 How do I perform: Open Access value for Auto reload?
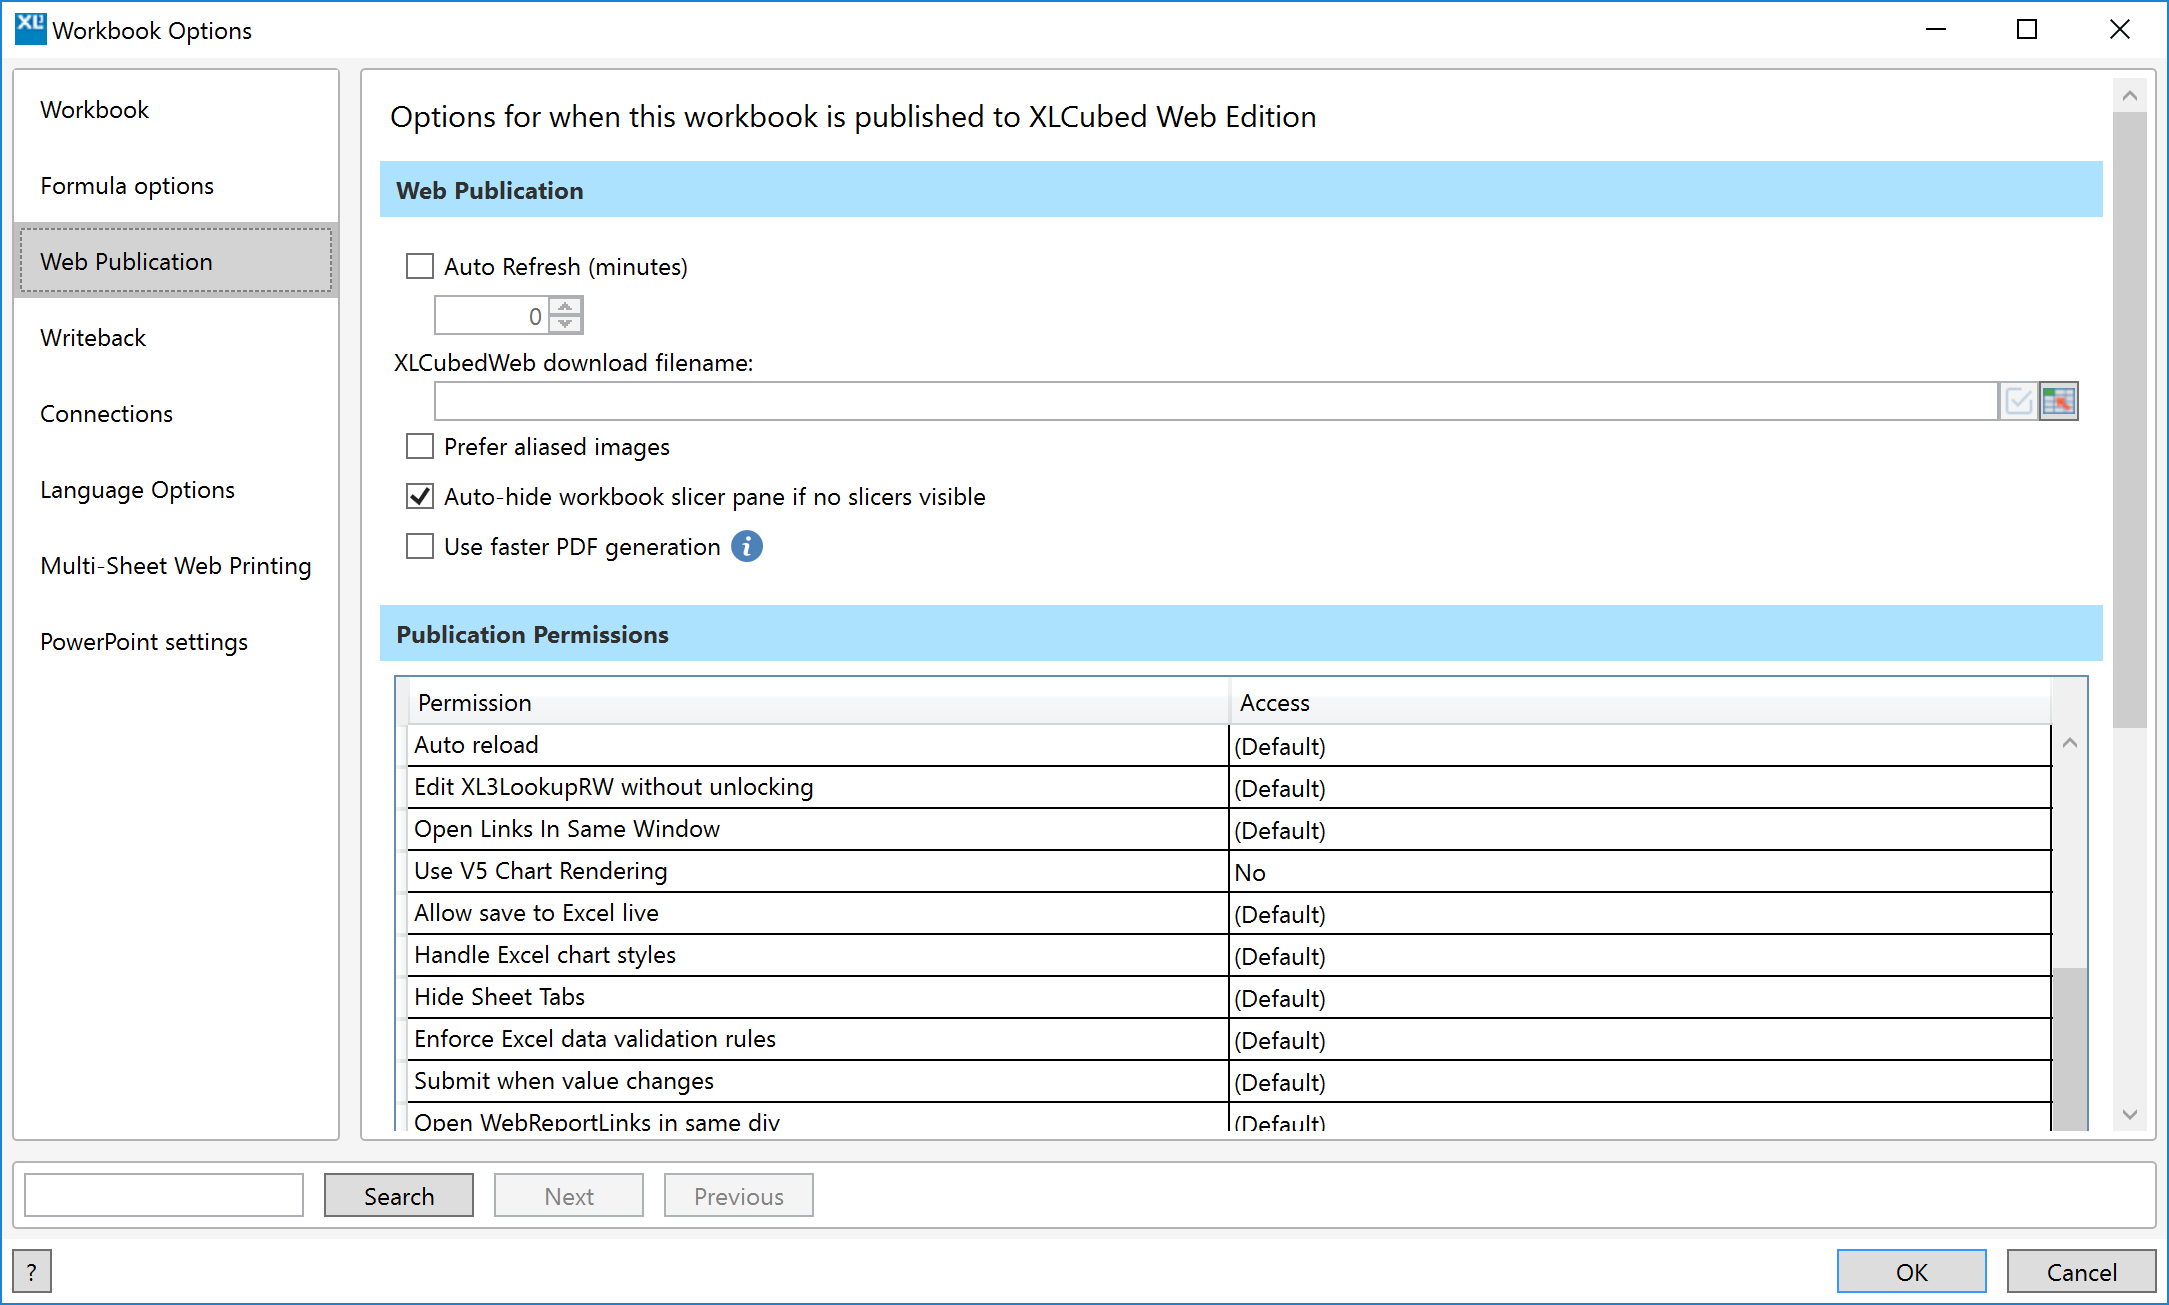1640,746
